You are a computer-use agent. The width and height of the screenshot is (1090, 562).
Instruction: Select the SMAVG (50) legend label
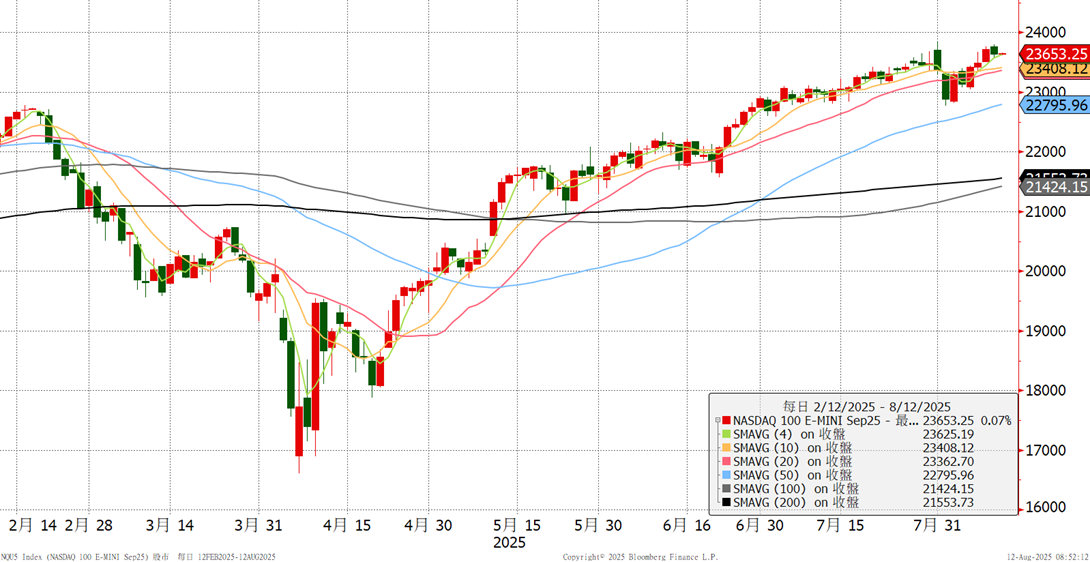tap(792, 474)
